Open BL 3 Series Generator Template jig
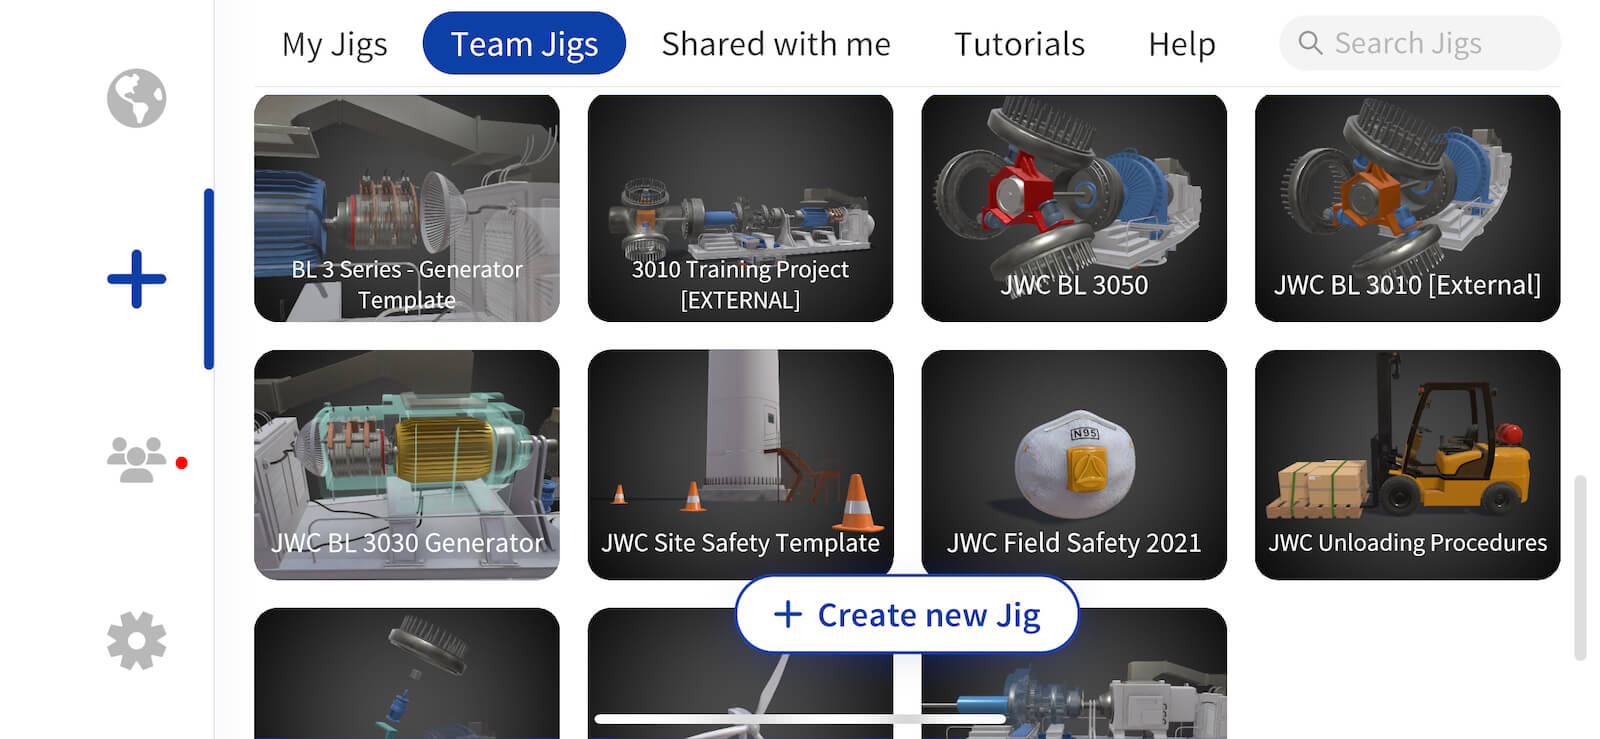This screenshot has width=1600, height=739. [407, 208]
